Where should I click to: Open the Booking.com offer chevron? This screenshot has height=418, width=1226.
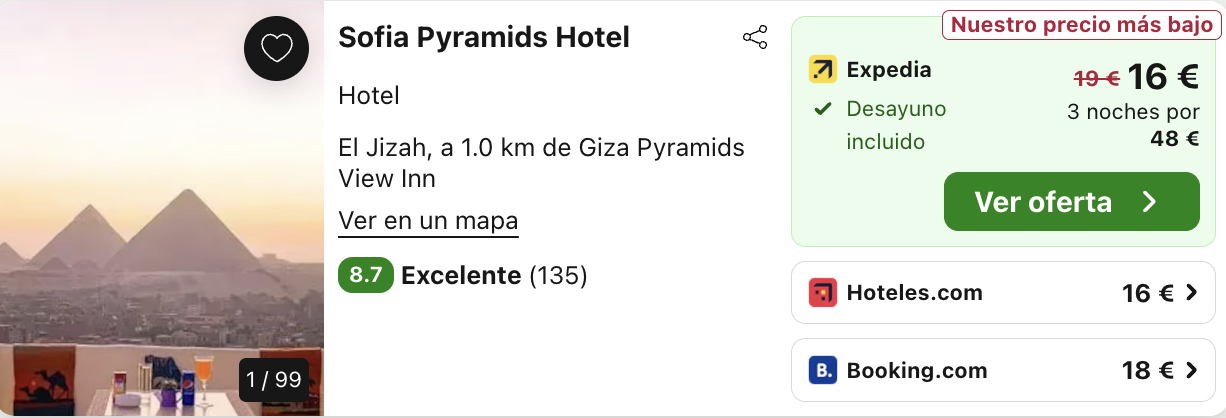click(1191, 371)
